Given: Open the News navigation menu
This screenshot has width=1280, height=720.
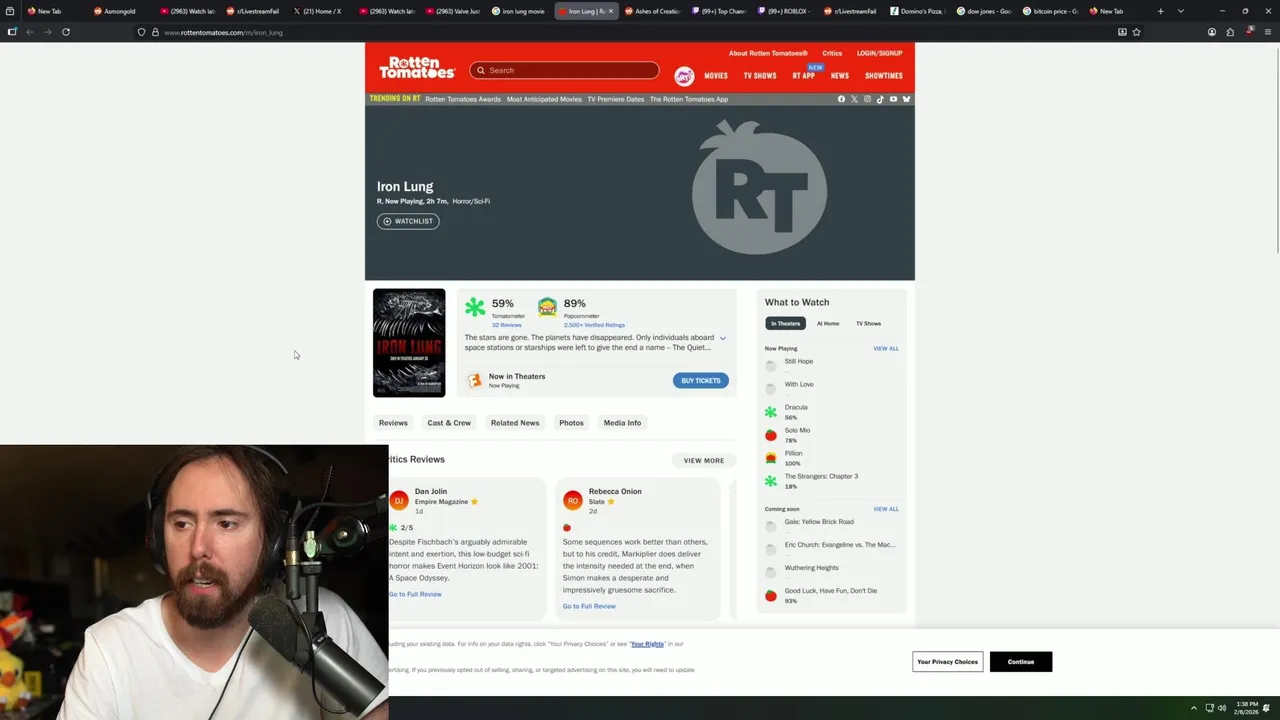Looking at the screenshot, I should 840,76.
